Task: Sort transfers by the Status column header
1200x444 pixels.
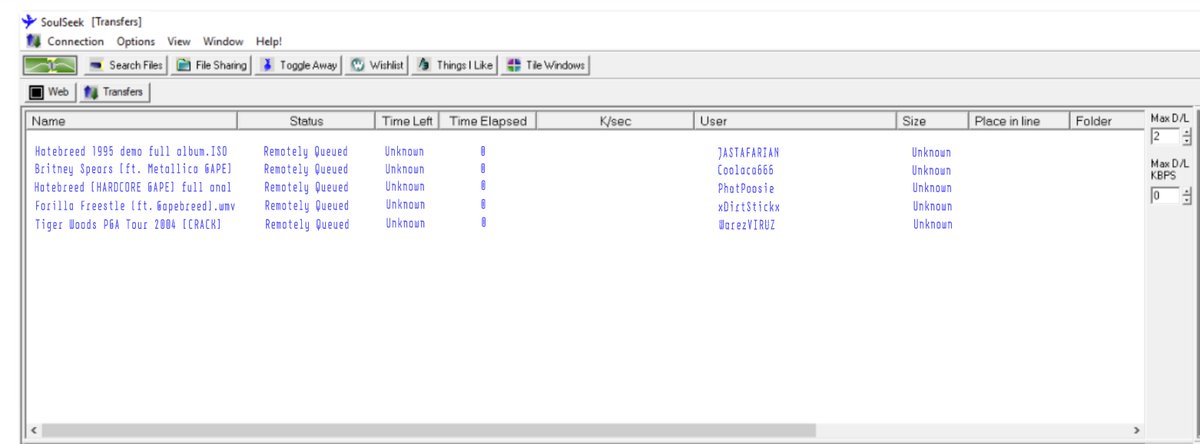Action: coord(306,121)
